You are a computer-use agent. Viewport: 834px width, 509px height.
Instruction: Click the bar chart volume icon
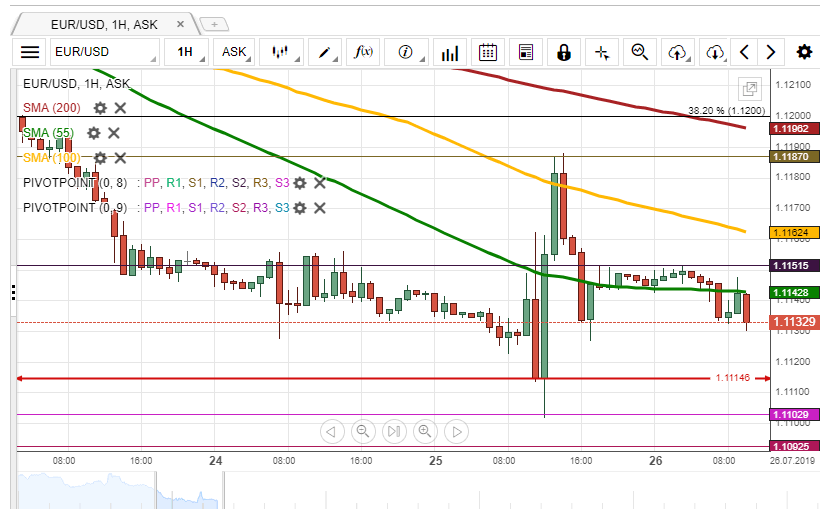(x=450, y=52)
